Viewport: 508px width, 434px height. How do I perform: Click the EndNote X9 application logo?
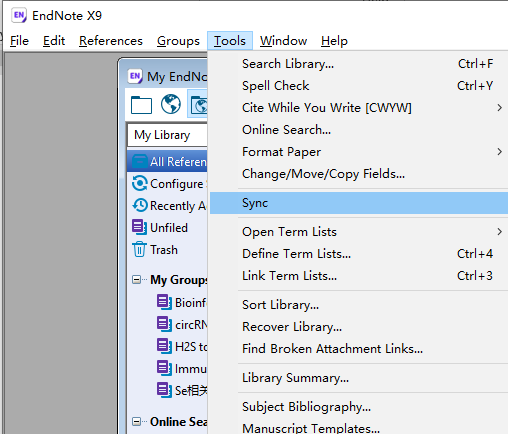click(x=19, y=15)
